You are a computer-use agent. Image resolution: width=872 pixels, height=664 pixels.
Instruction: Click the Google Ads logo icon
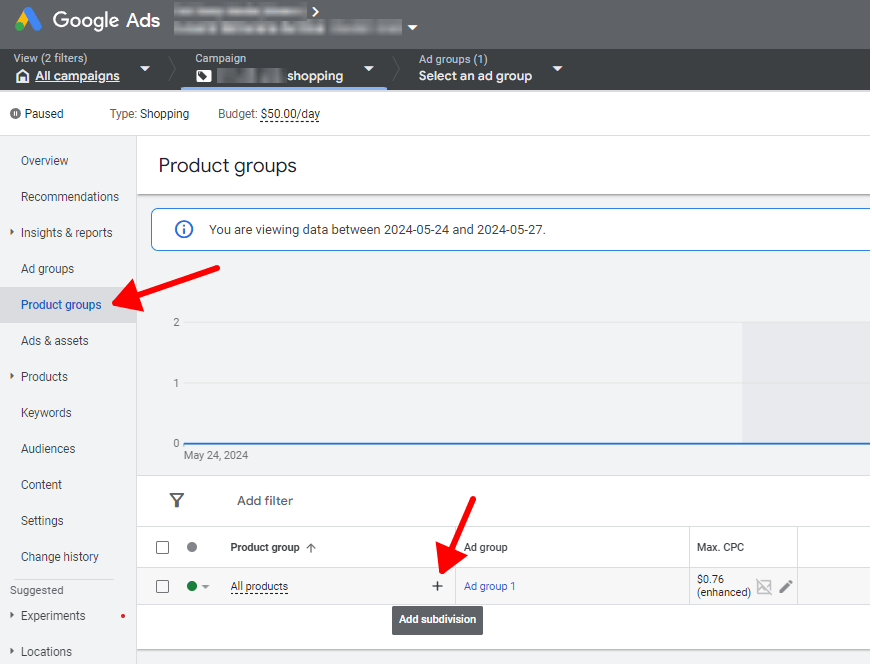tap(27, 20)
